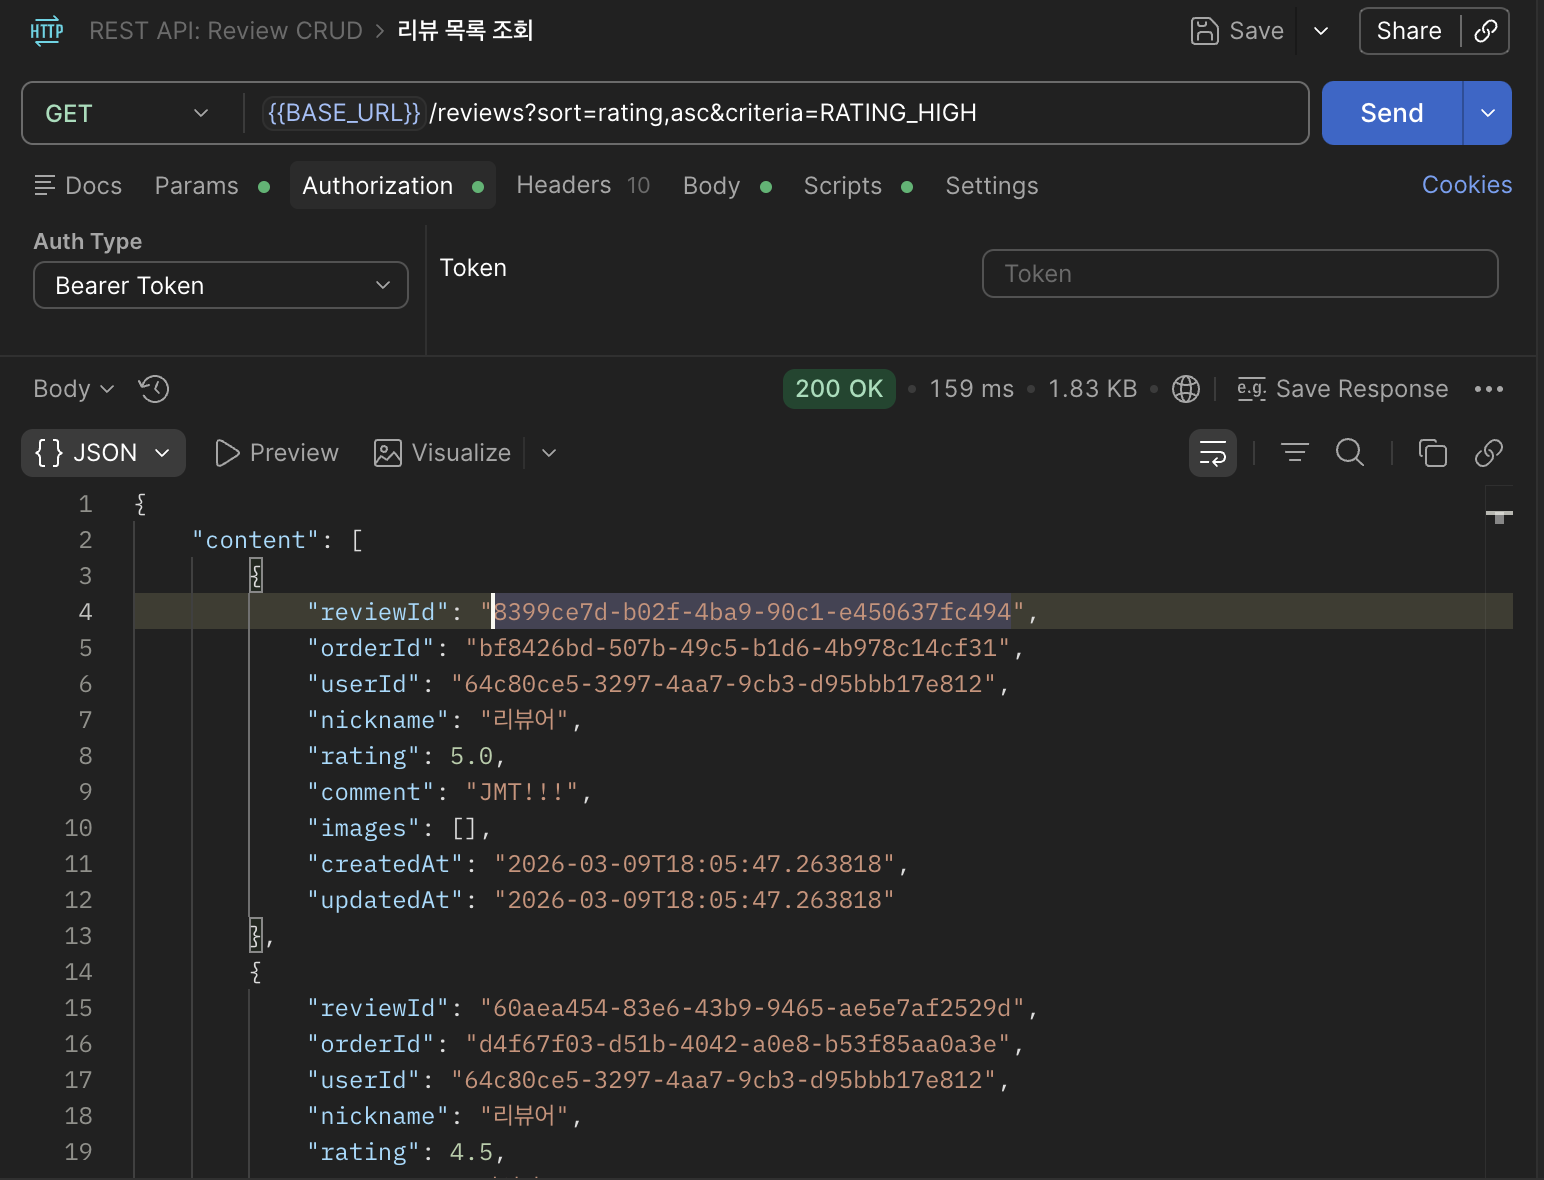The image size is (1544, 1180).
Task: Click the Save icon button
Action: 1237,31
